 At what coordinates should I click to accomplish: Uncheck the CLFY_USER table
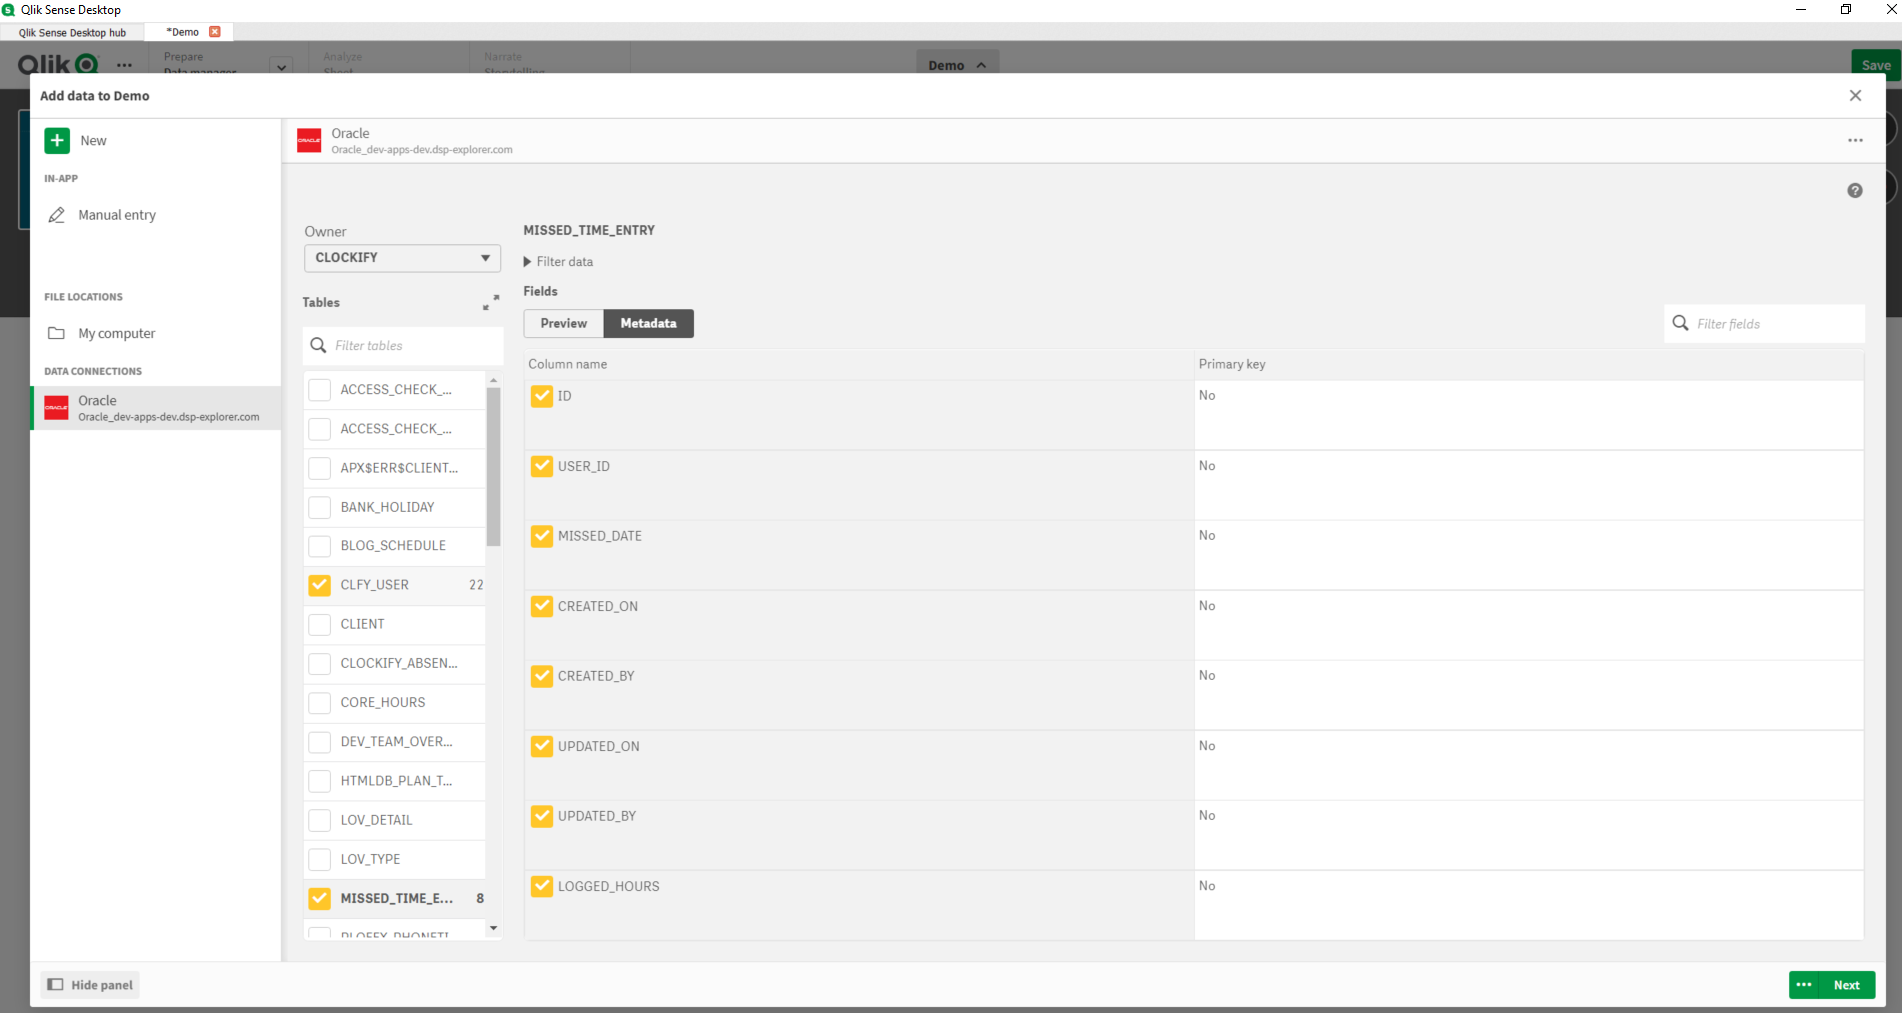point(319,585)
